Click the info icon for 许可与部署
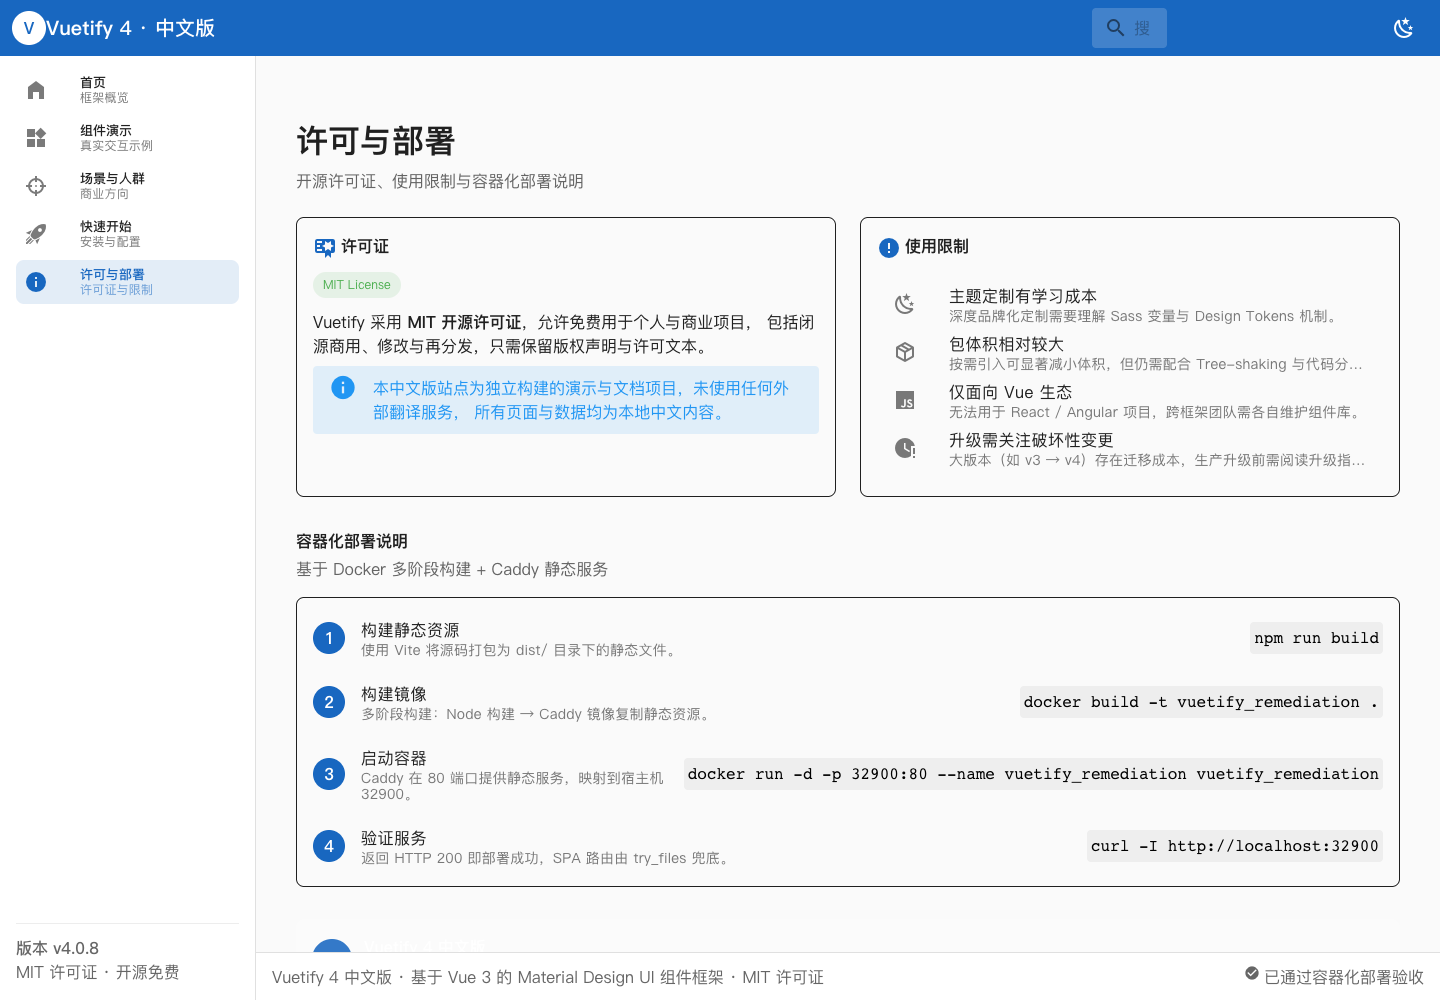Viewport: 1440px width, 1000px height. click(x=36, y=282)
